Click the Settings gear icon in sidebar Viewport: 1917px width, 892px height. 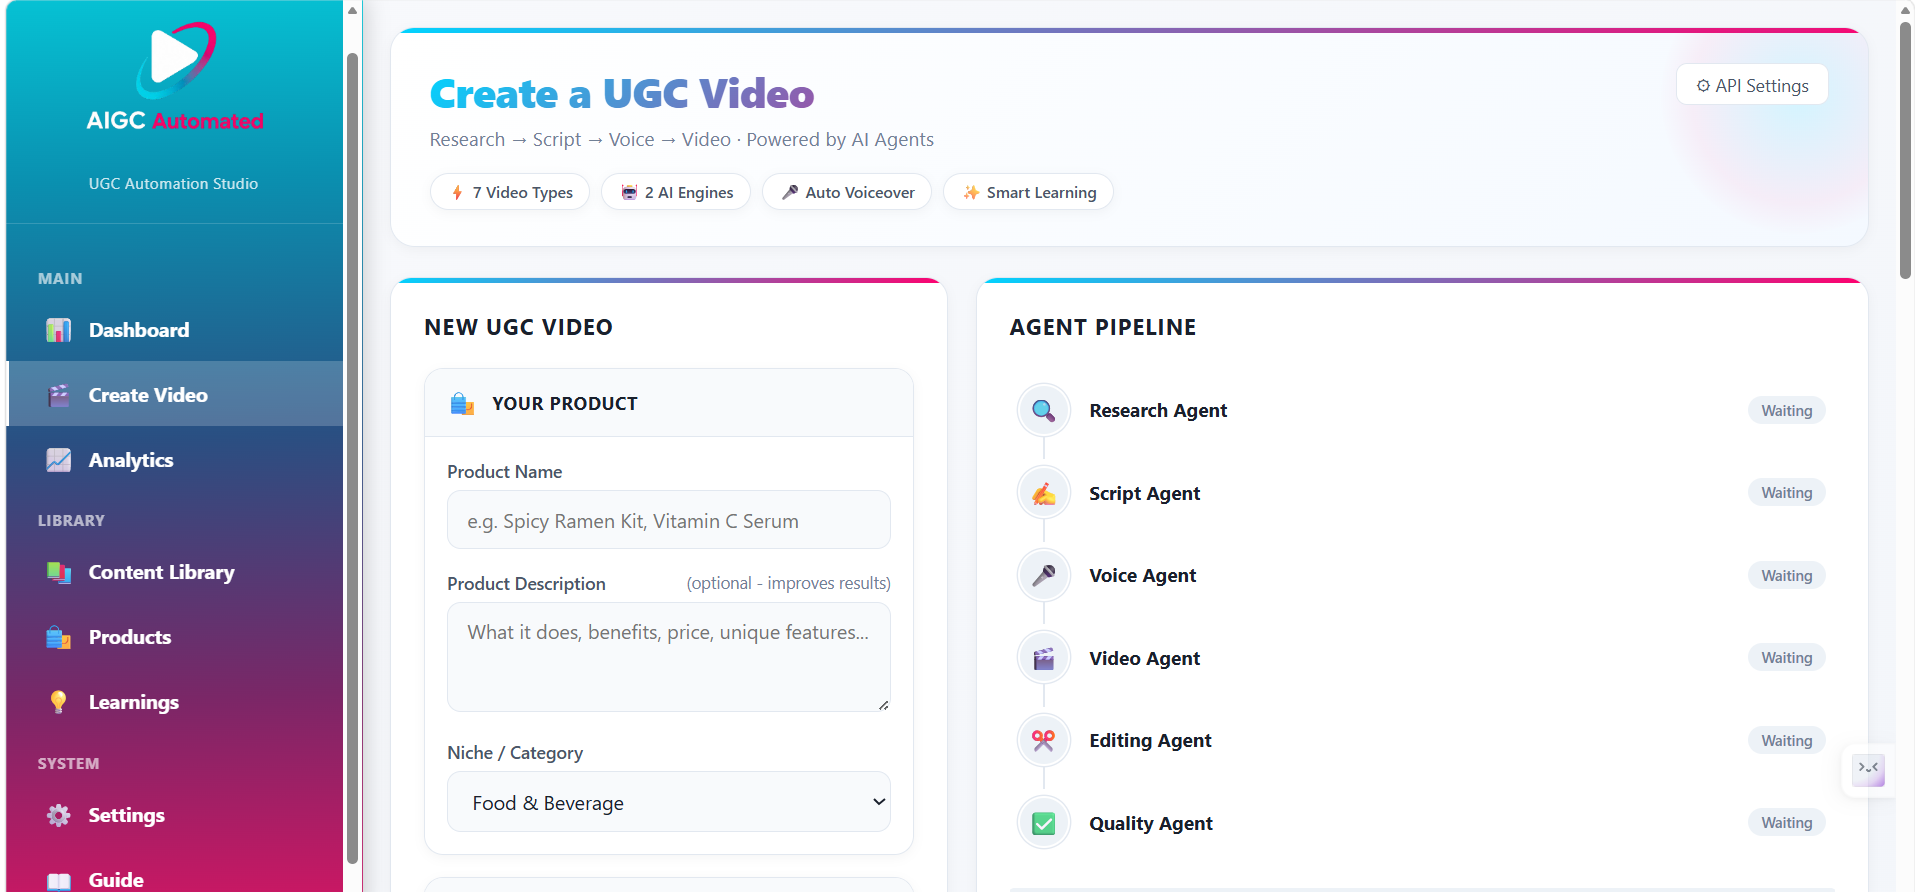tap(59, 815)
